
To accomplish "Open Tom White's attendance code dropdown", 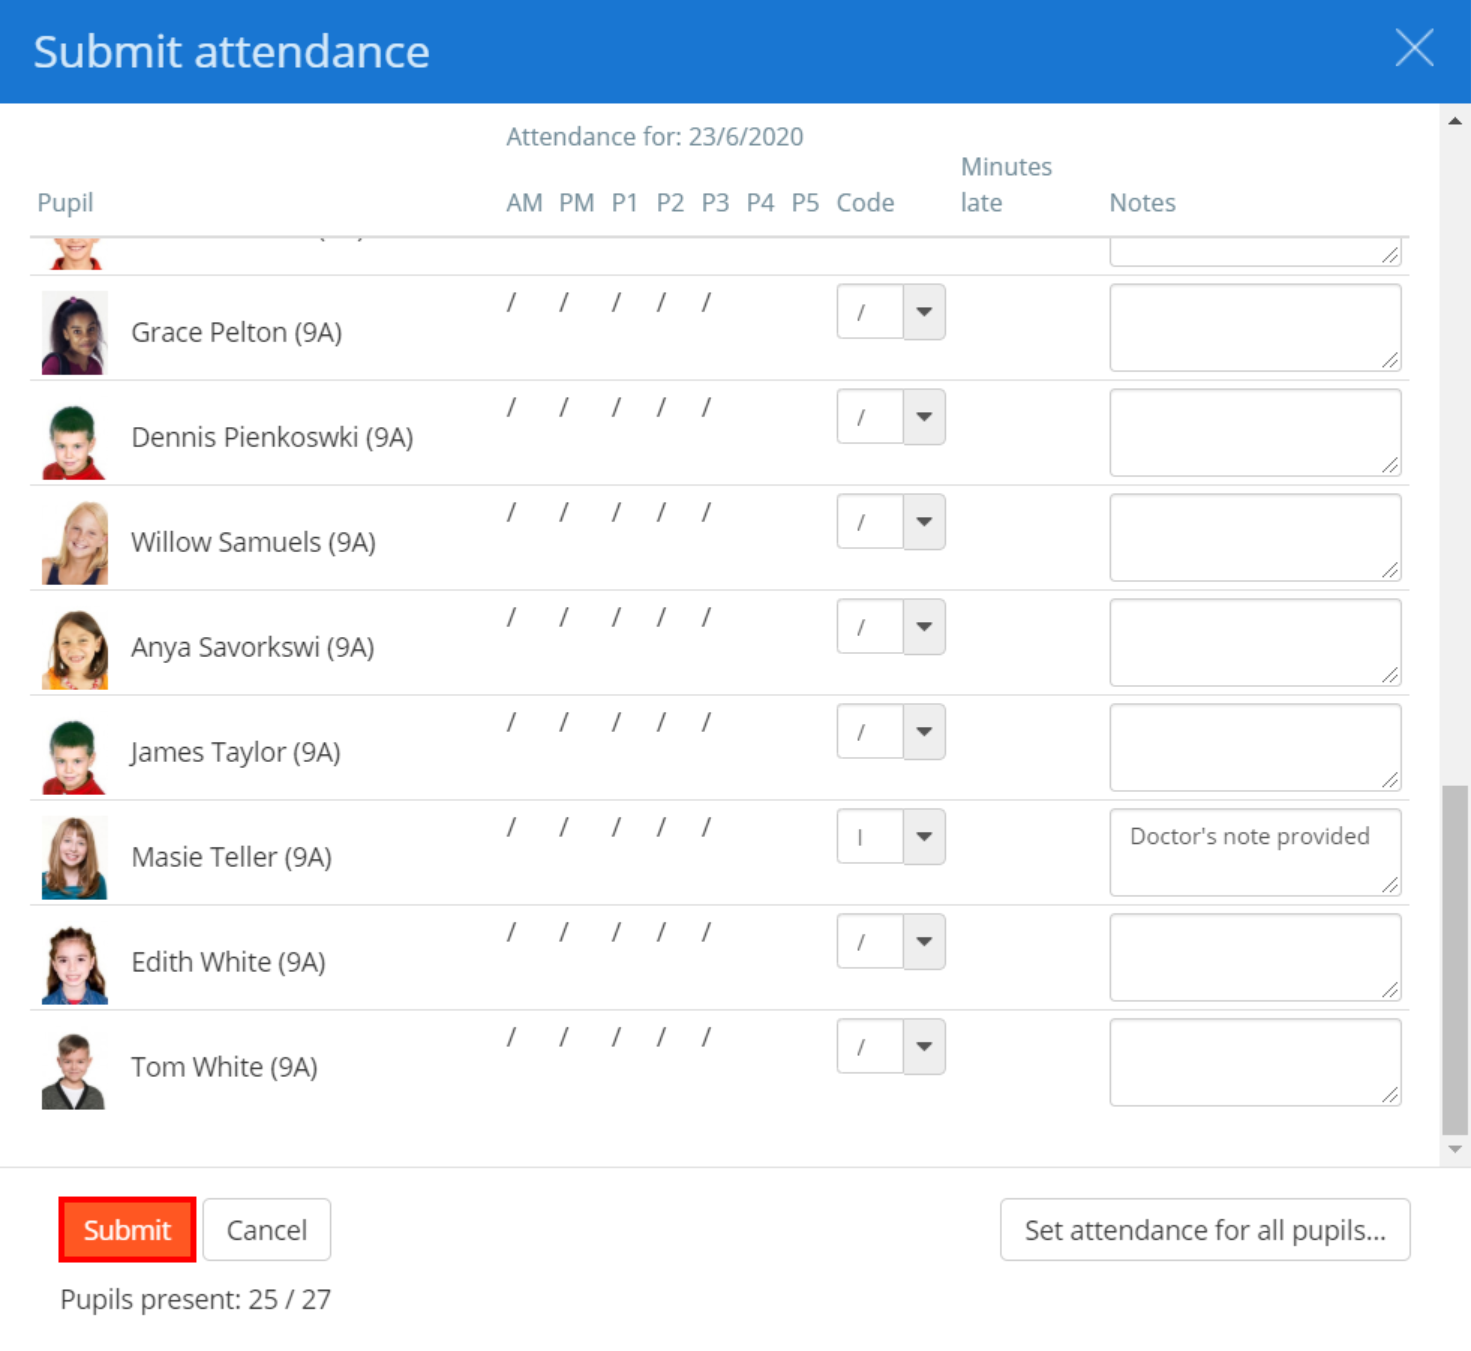I will click(922, 1046).
